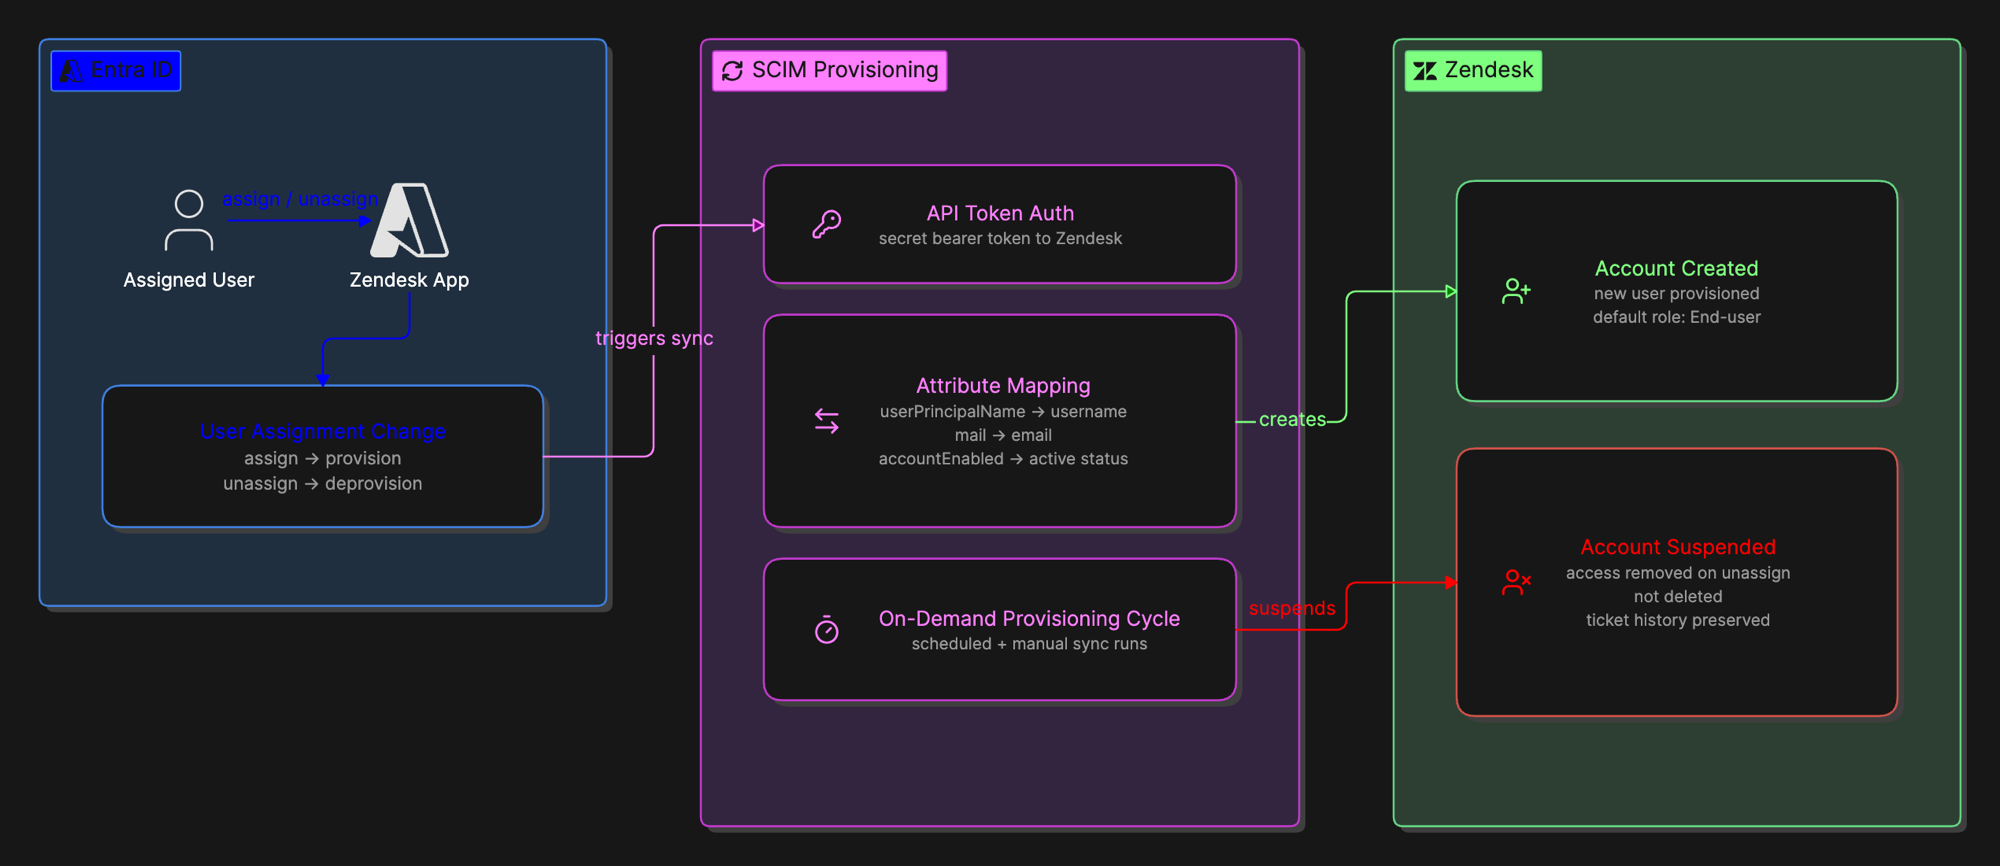
Task: Click the 'ticket history preserved' text
Action: (x=1677, y=620)
